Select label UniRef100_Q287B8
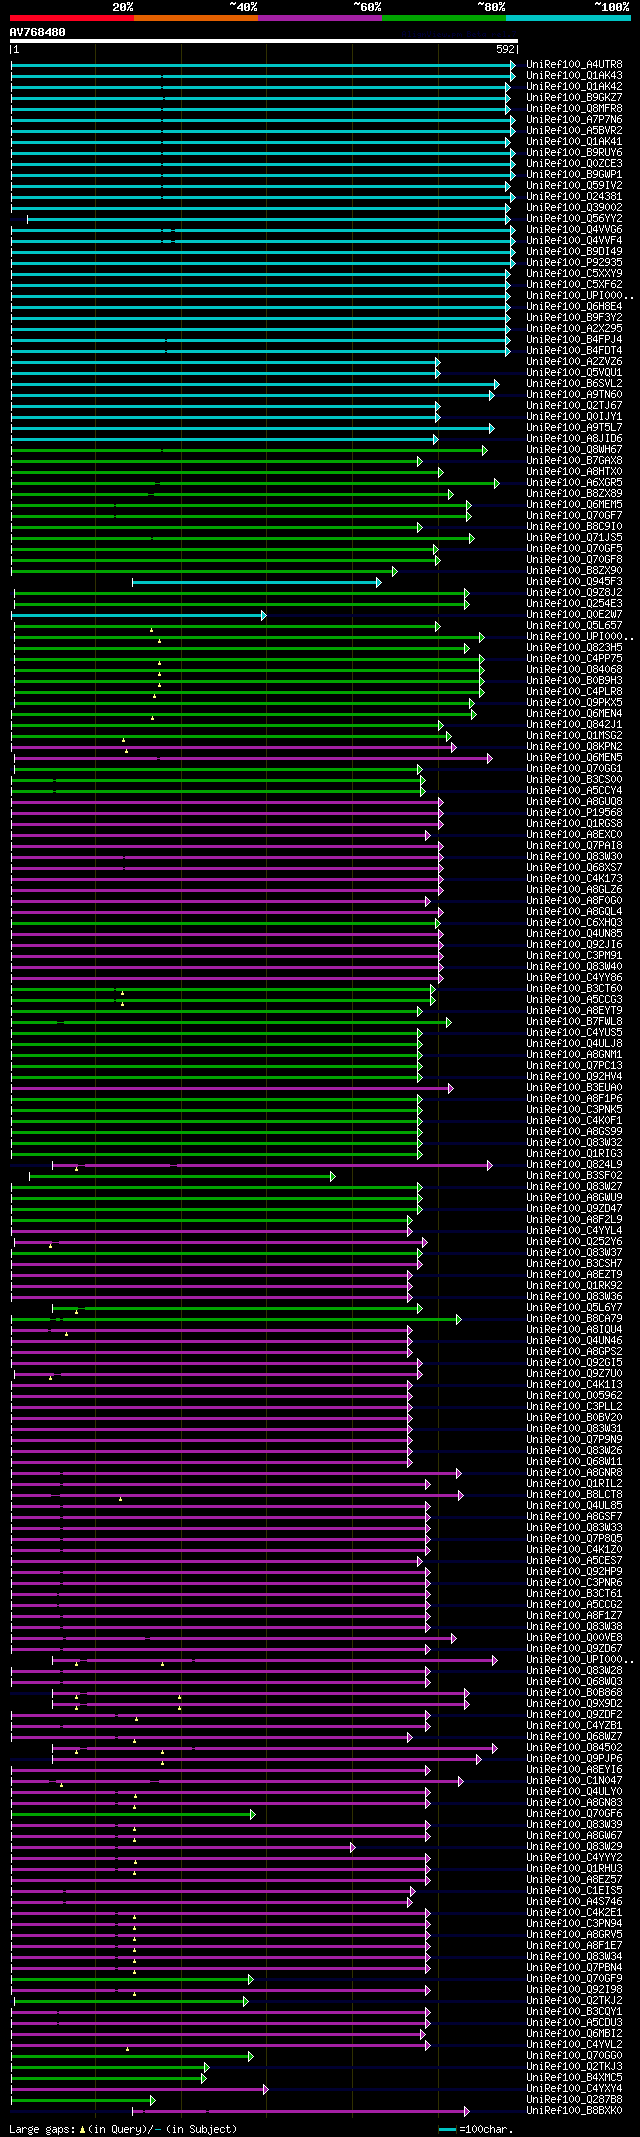Viewport: 640px width, 2137px height. 574,2100
